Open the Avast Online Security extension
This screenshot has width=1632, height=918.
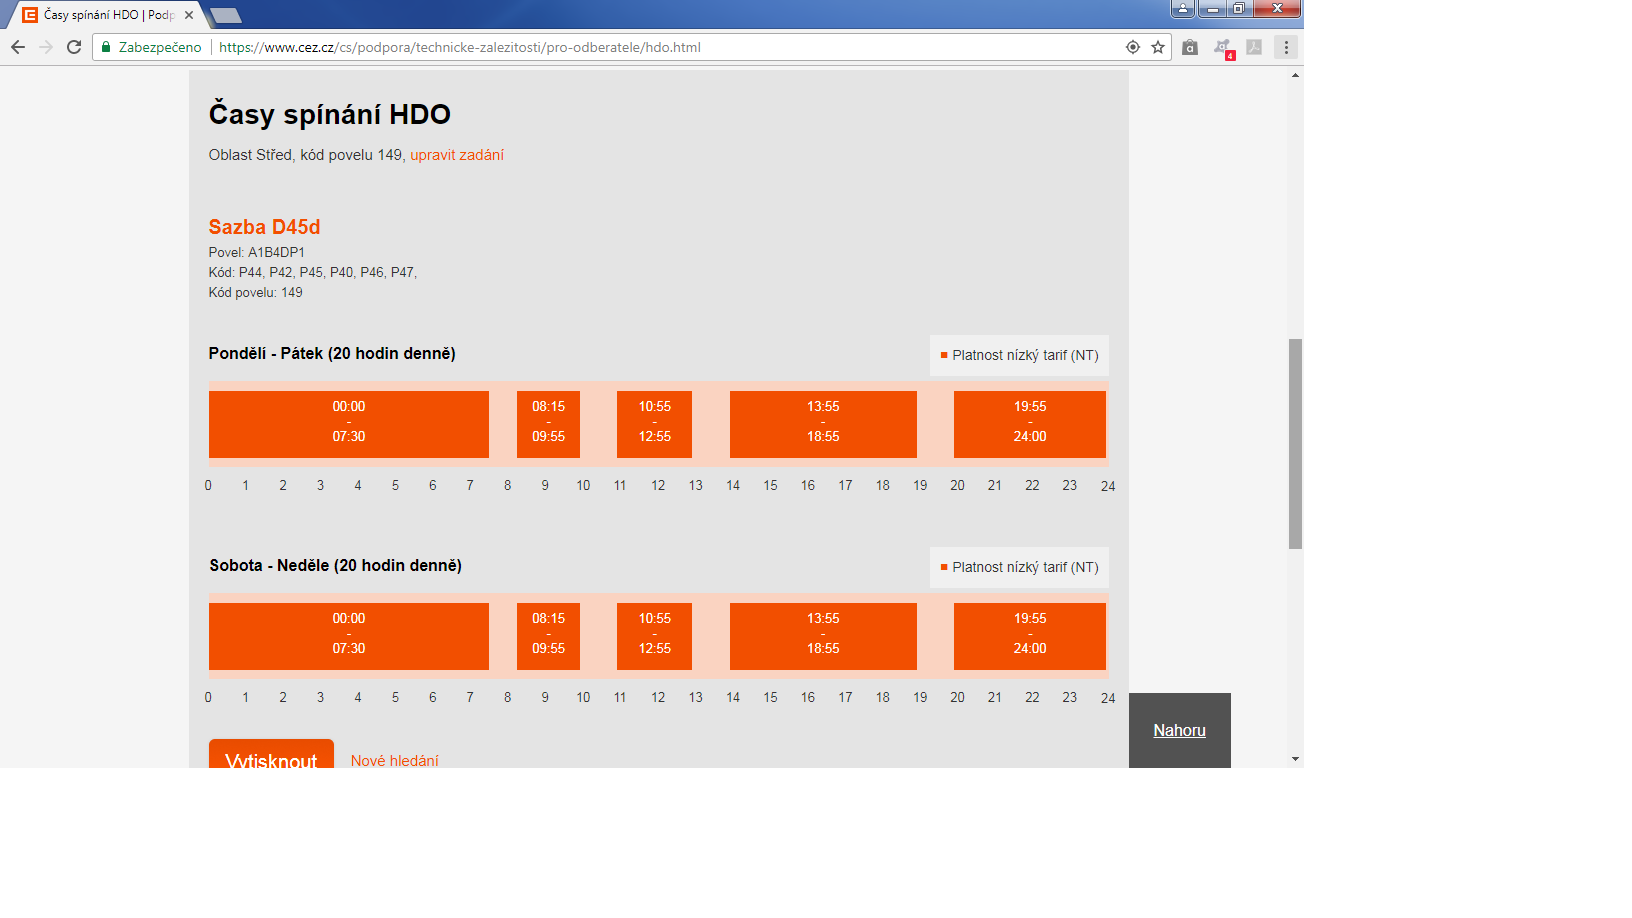[x=1222, y=47]
